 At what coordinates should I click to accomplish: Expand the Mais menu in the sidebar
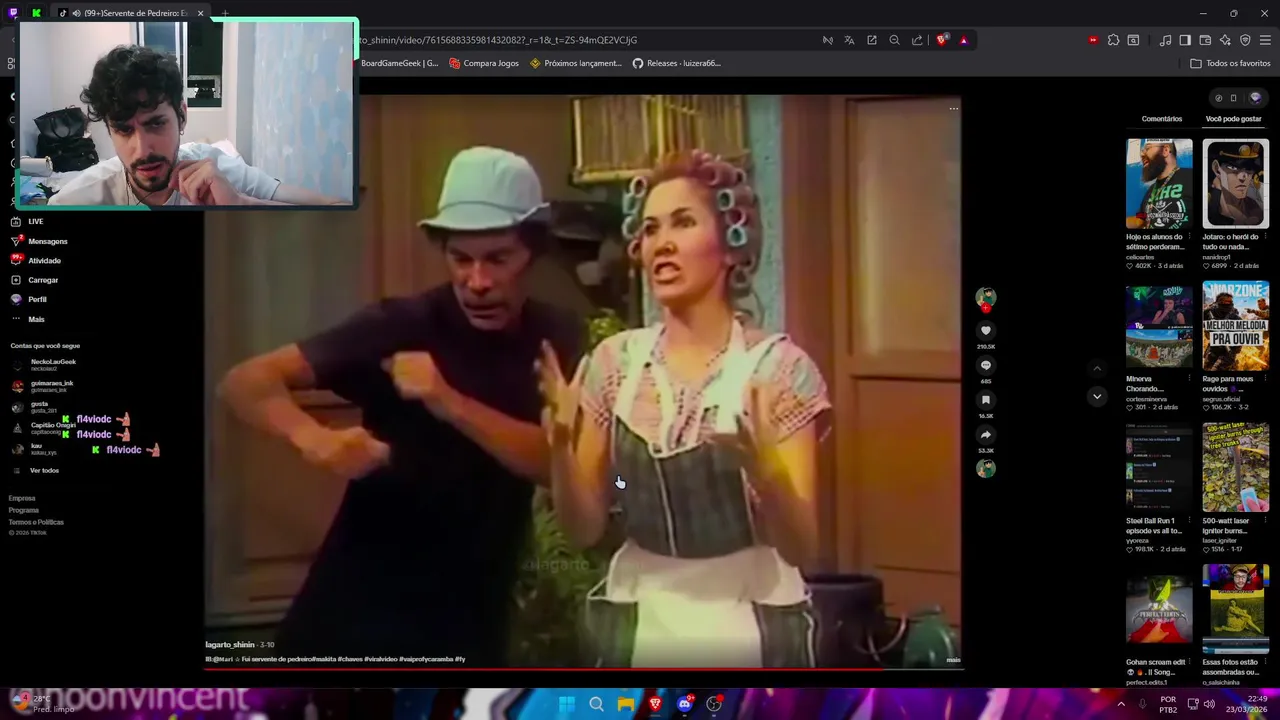point(28,319)
